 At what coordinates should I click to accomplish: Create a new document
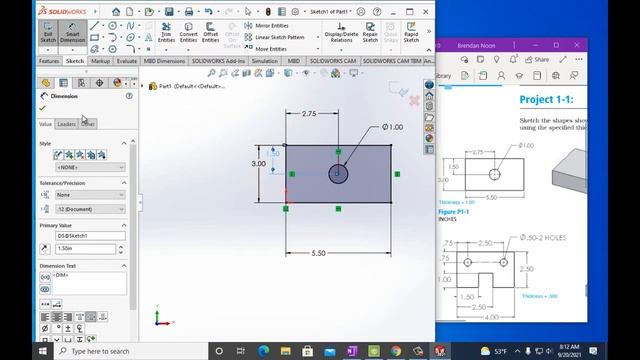tap(129, 12)
